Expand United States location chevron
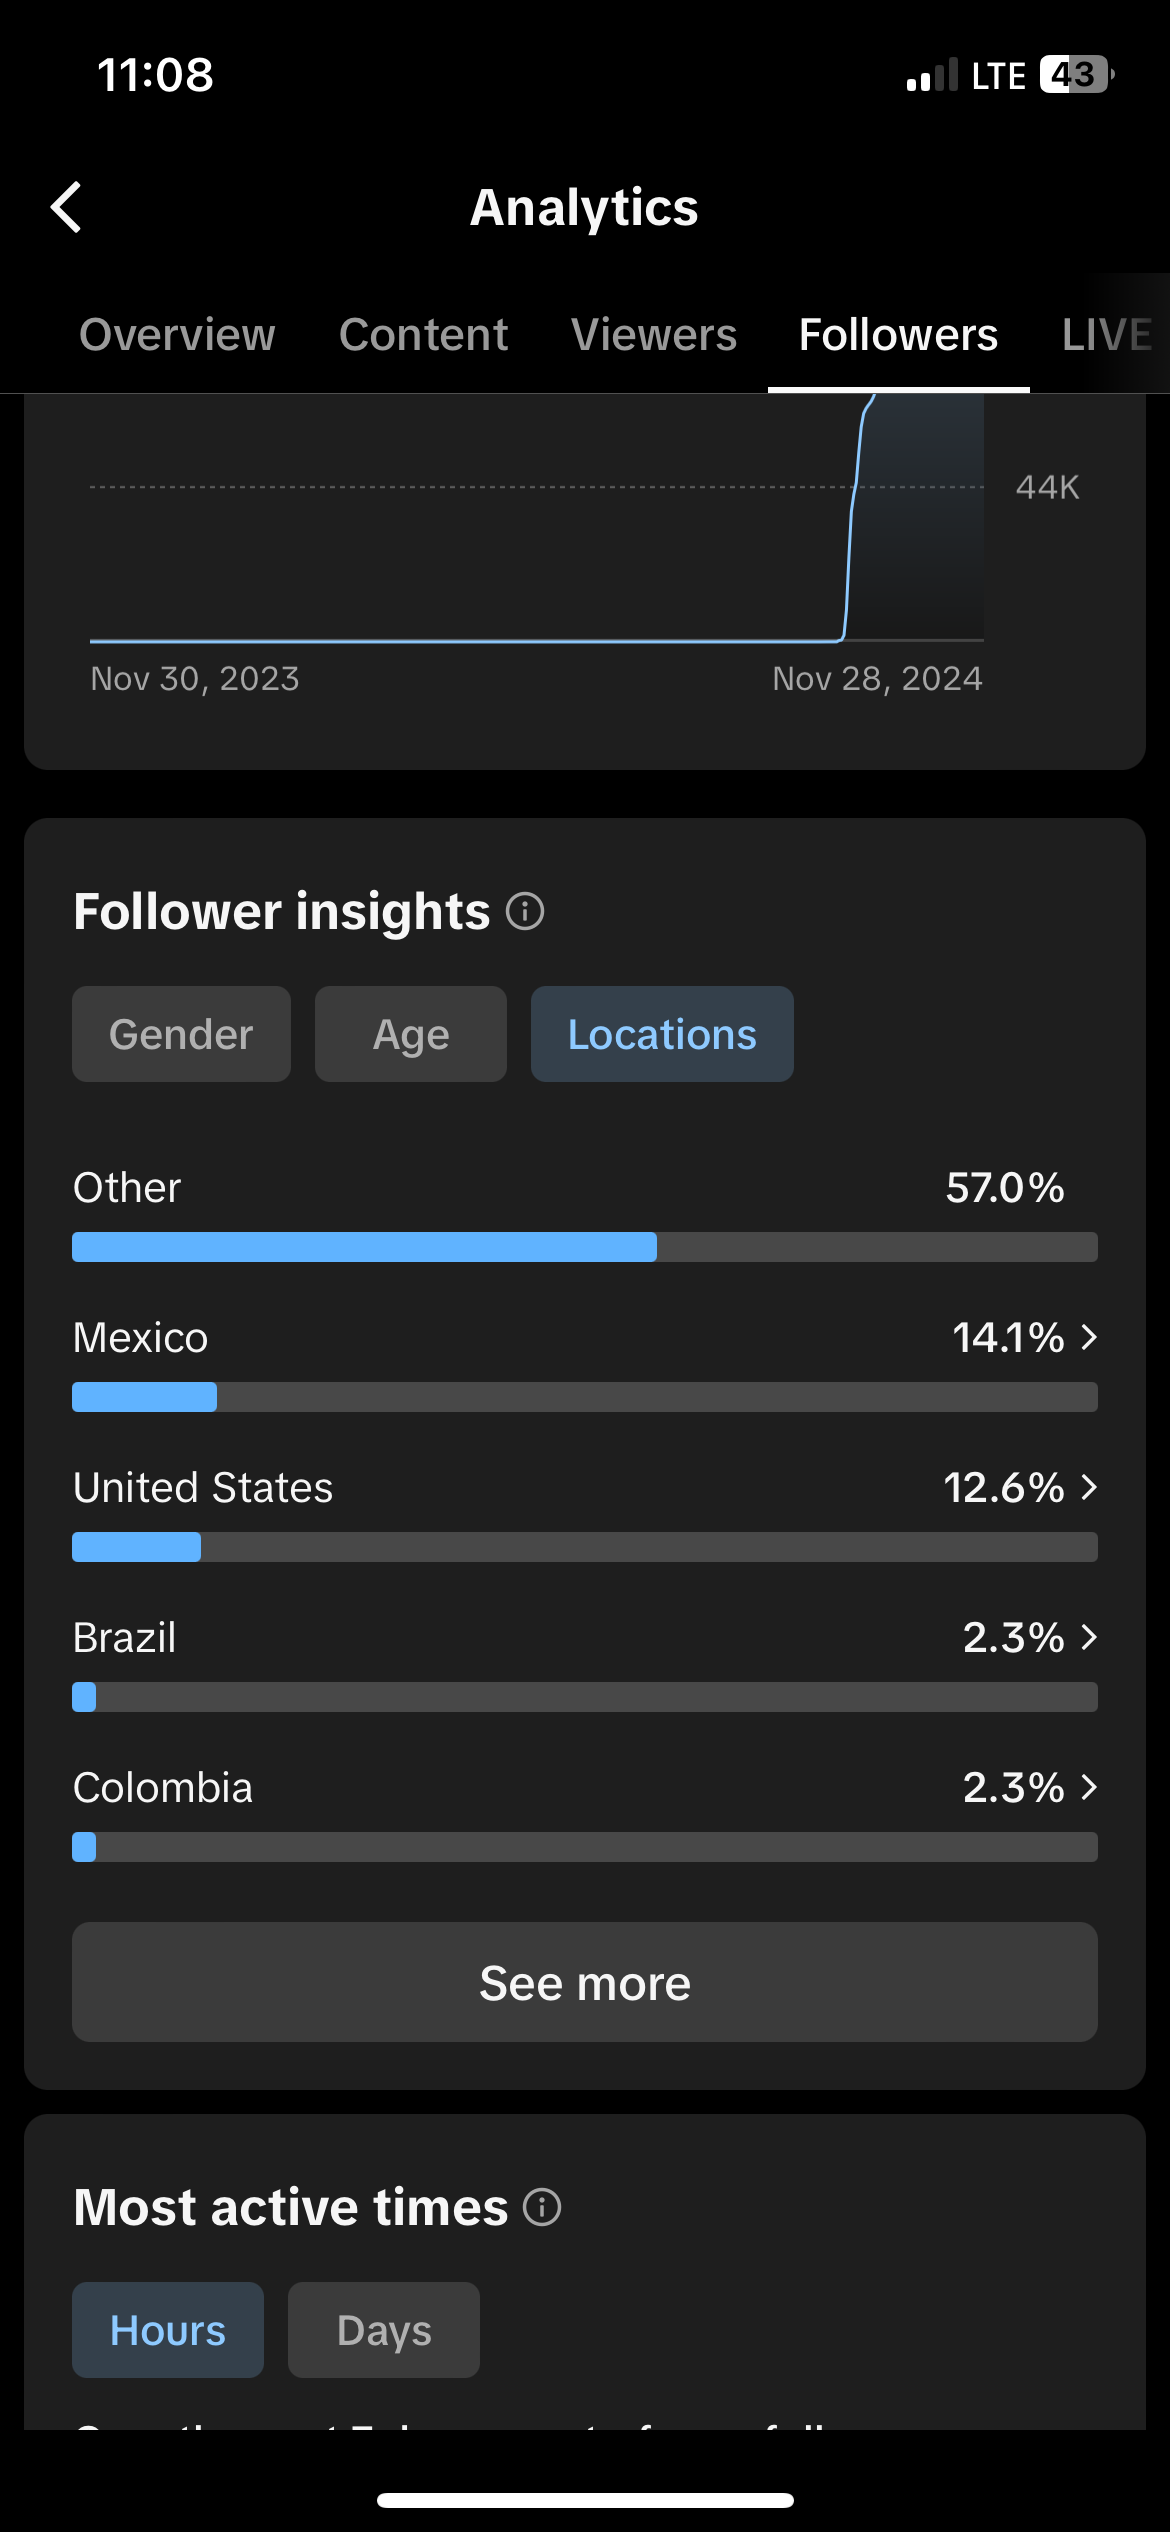This screenshot has width=1170, height=2532. [x=1089, y=1487]
